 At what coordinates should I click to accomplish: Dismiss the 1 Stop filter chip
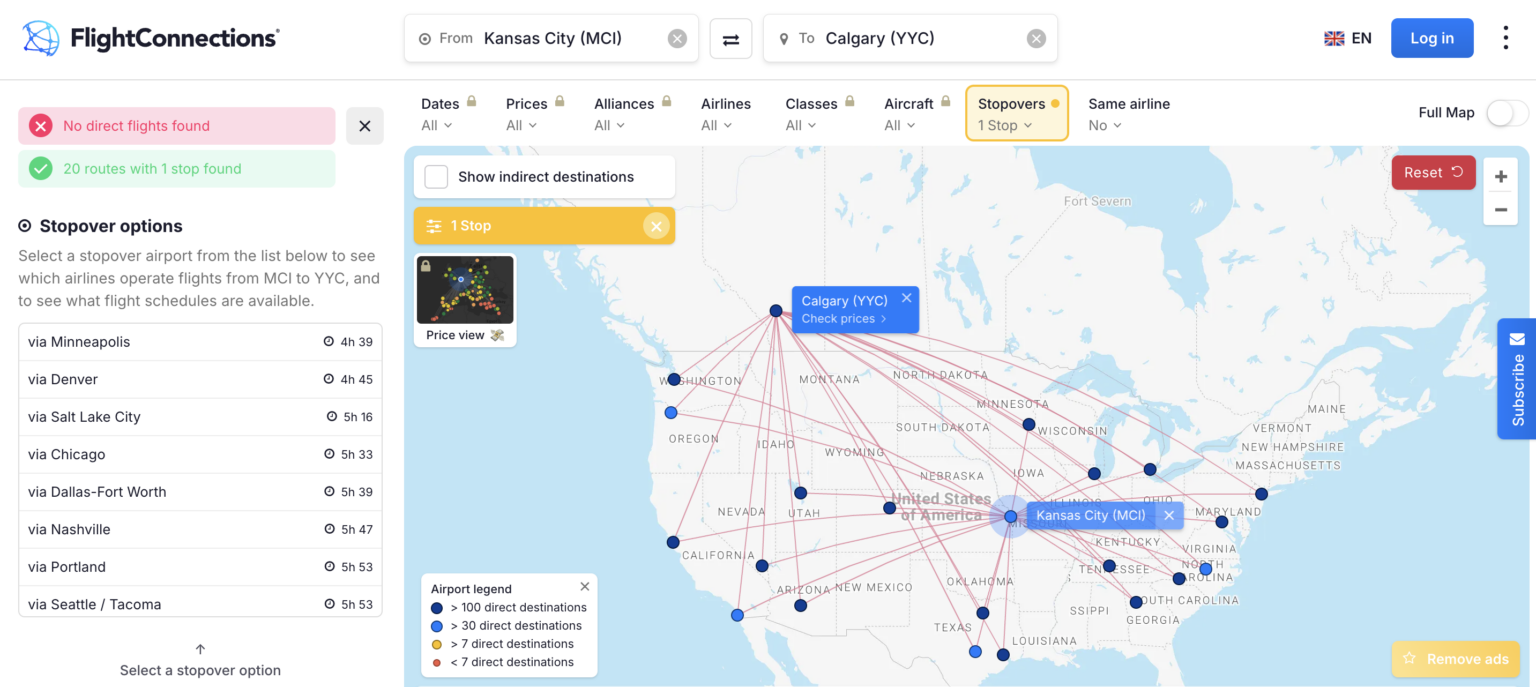(657, 226)
